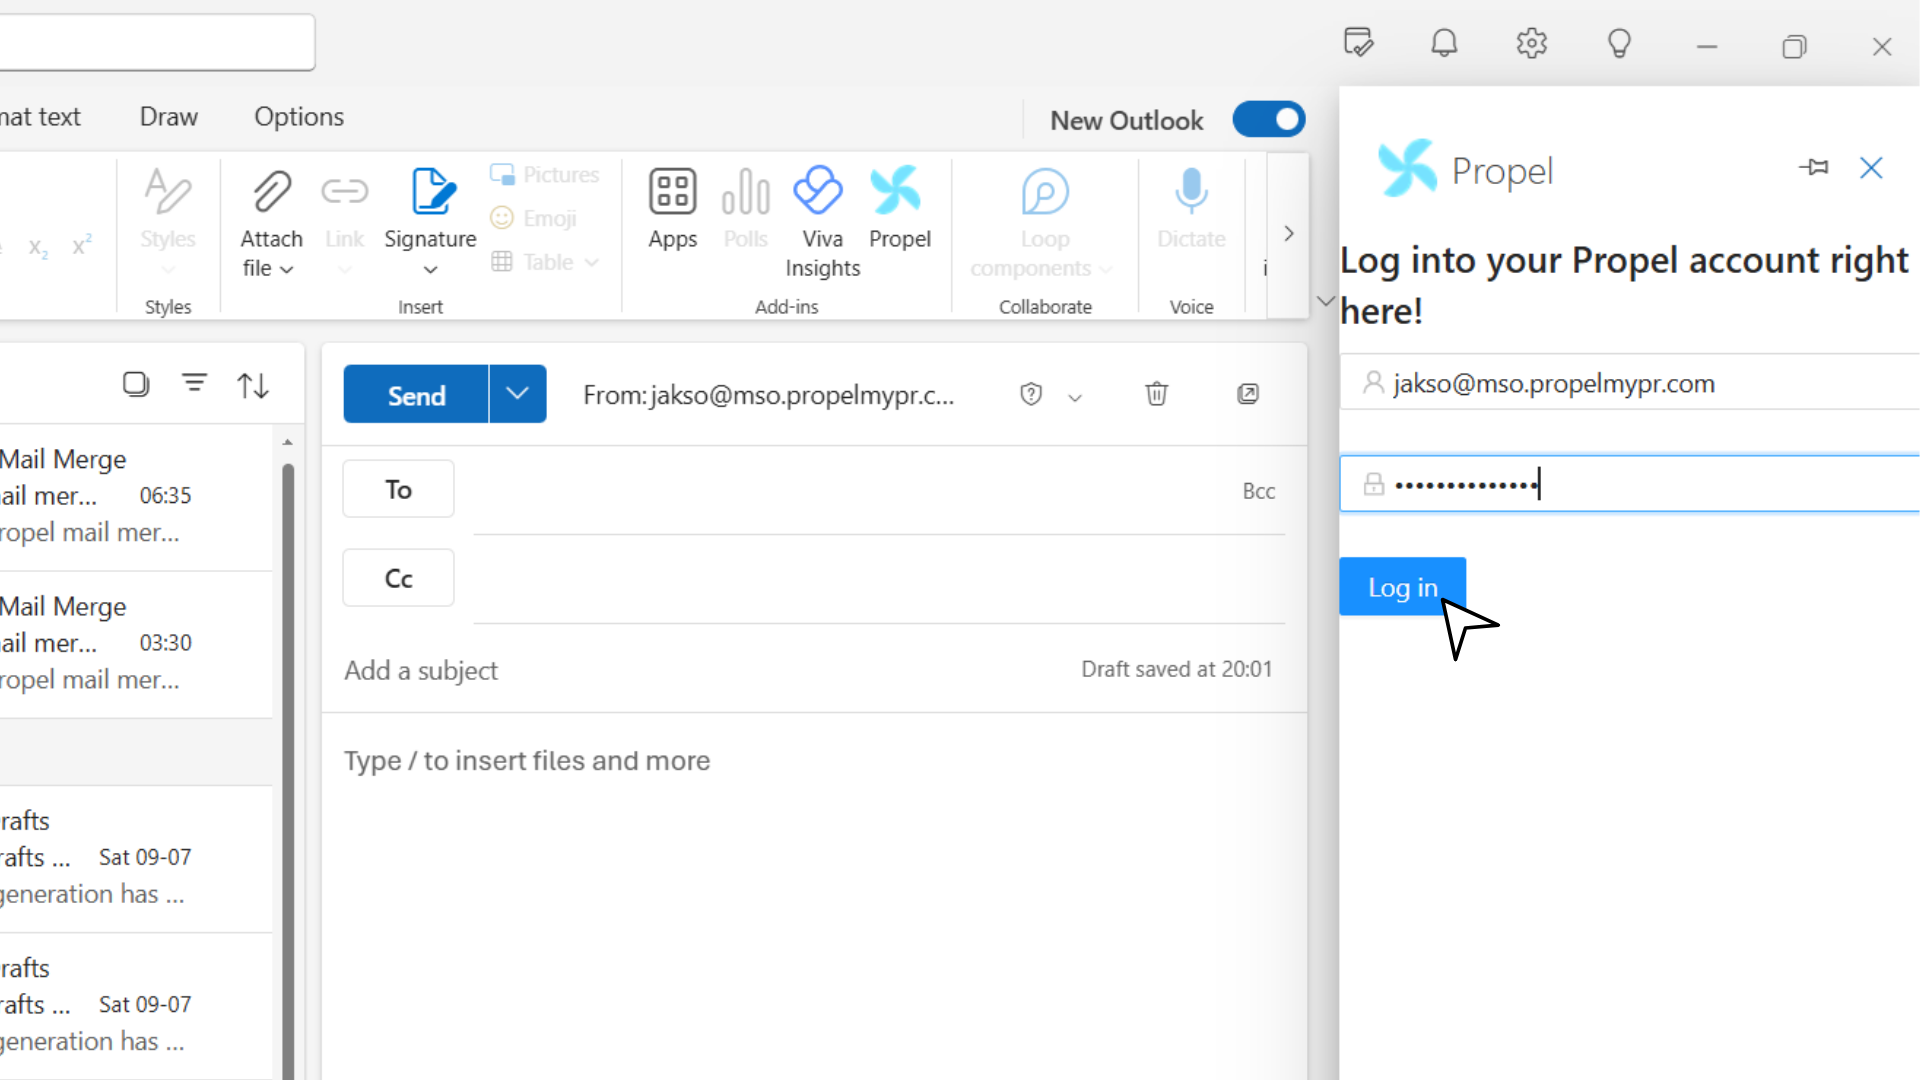
Task: Apply superscript formatting
Action: (x=82, y=245)
